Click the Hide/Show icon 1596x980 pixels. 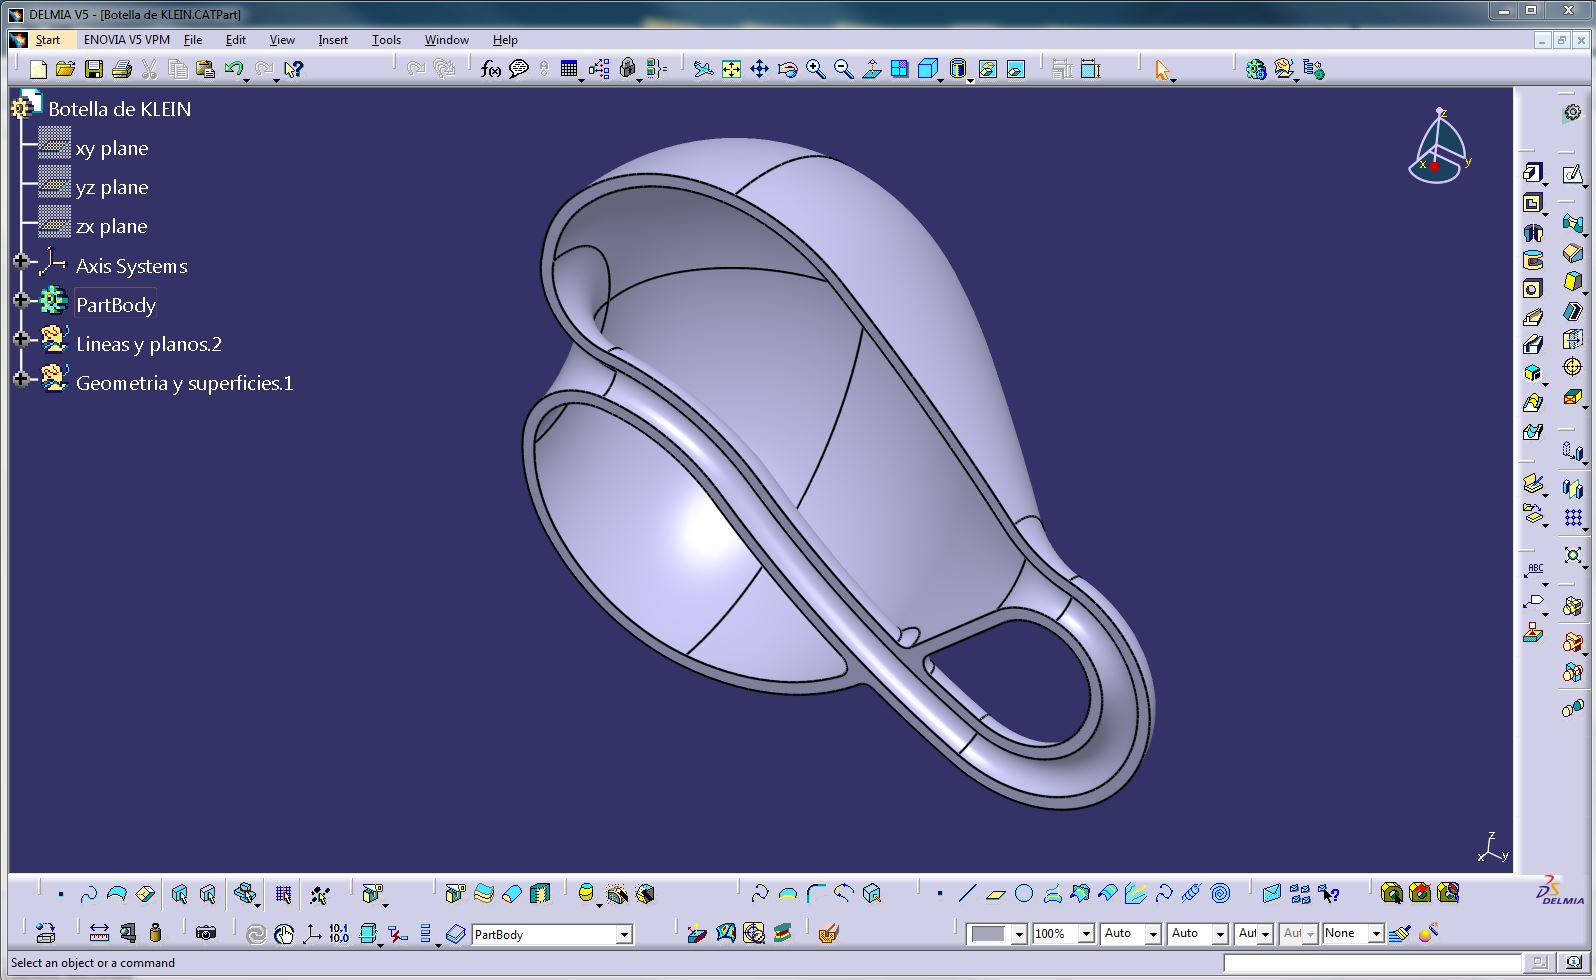988,69
